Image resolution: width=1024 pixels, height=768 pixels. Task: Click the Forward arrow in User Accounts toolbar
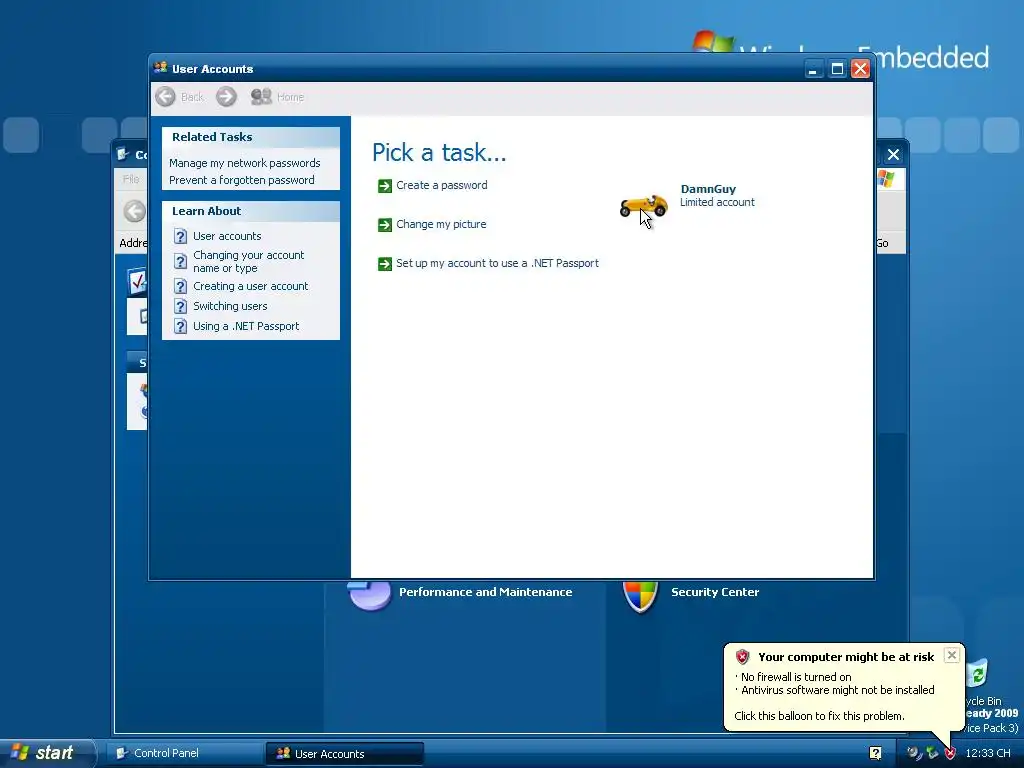(x=226, y=97)
